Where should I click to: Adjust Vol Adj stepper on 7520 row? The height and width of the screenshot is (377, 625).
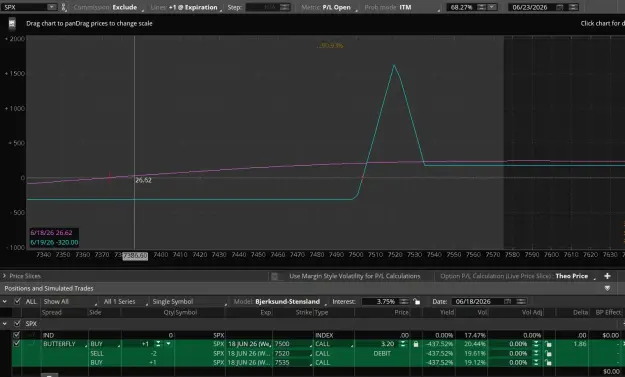click(x=536, y=353)
